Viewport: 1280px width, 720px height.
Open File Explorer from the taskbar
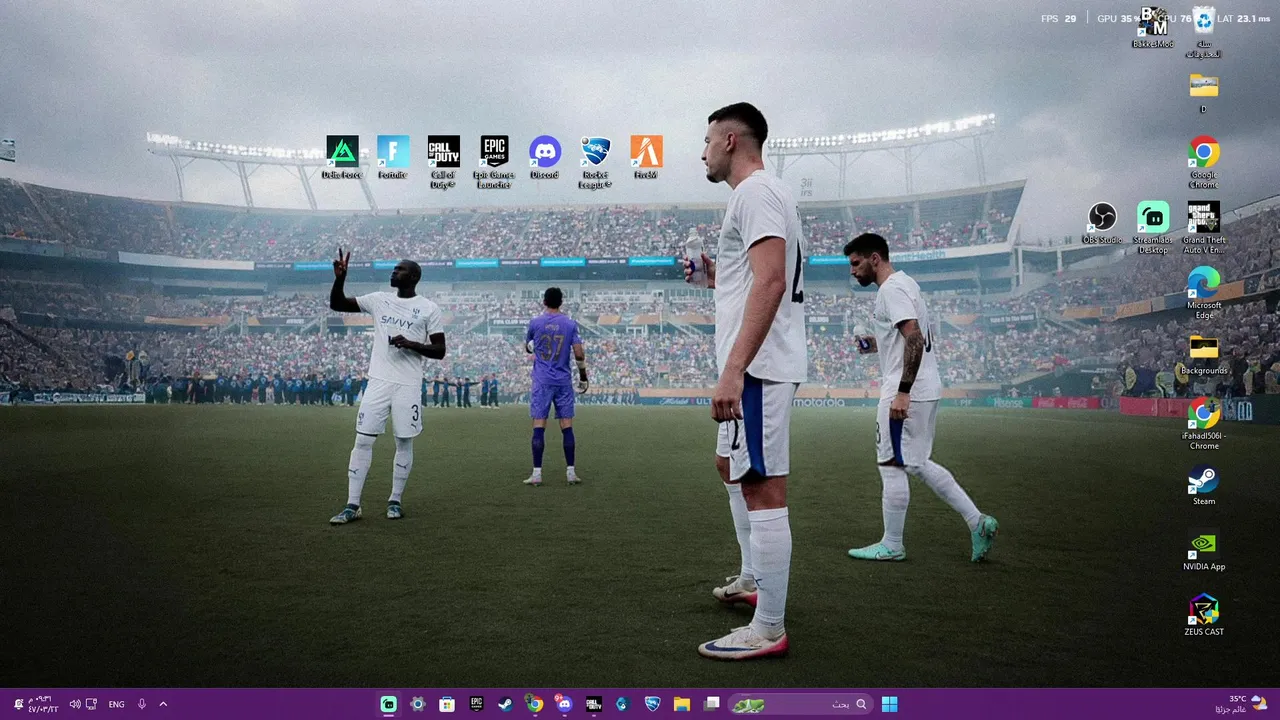(682, 704)
